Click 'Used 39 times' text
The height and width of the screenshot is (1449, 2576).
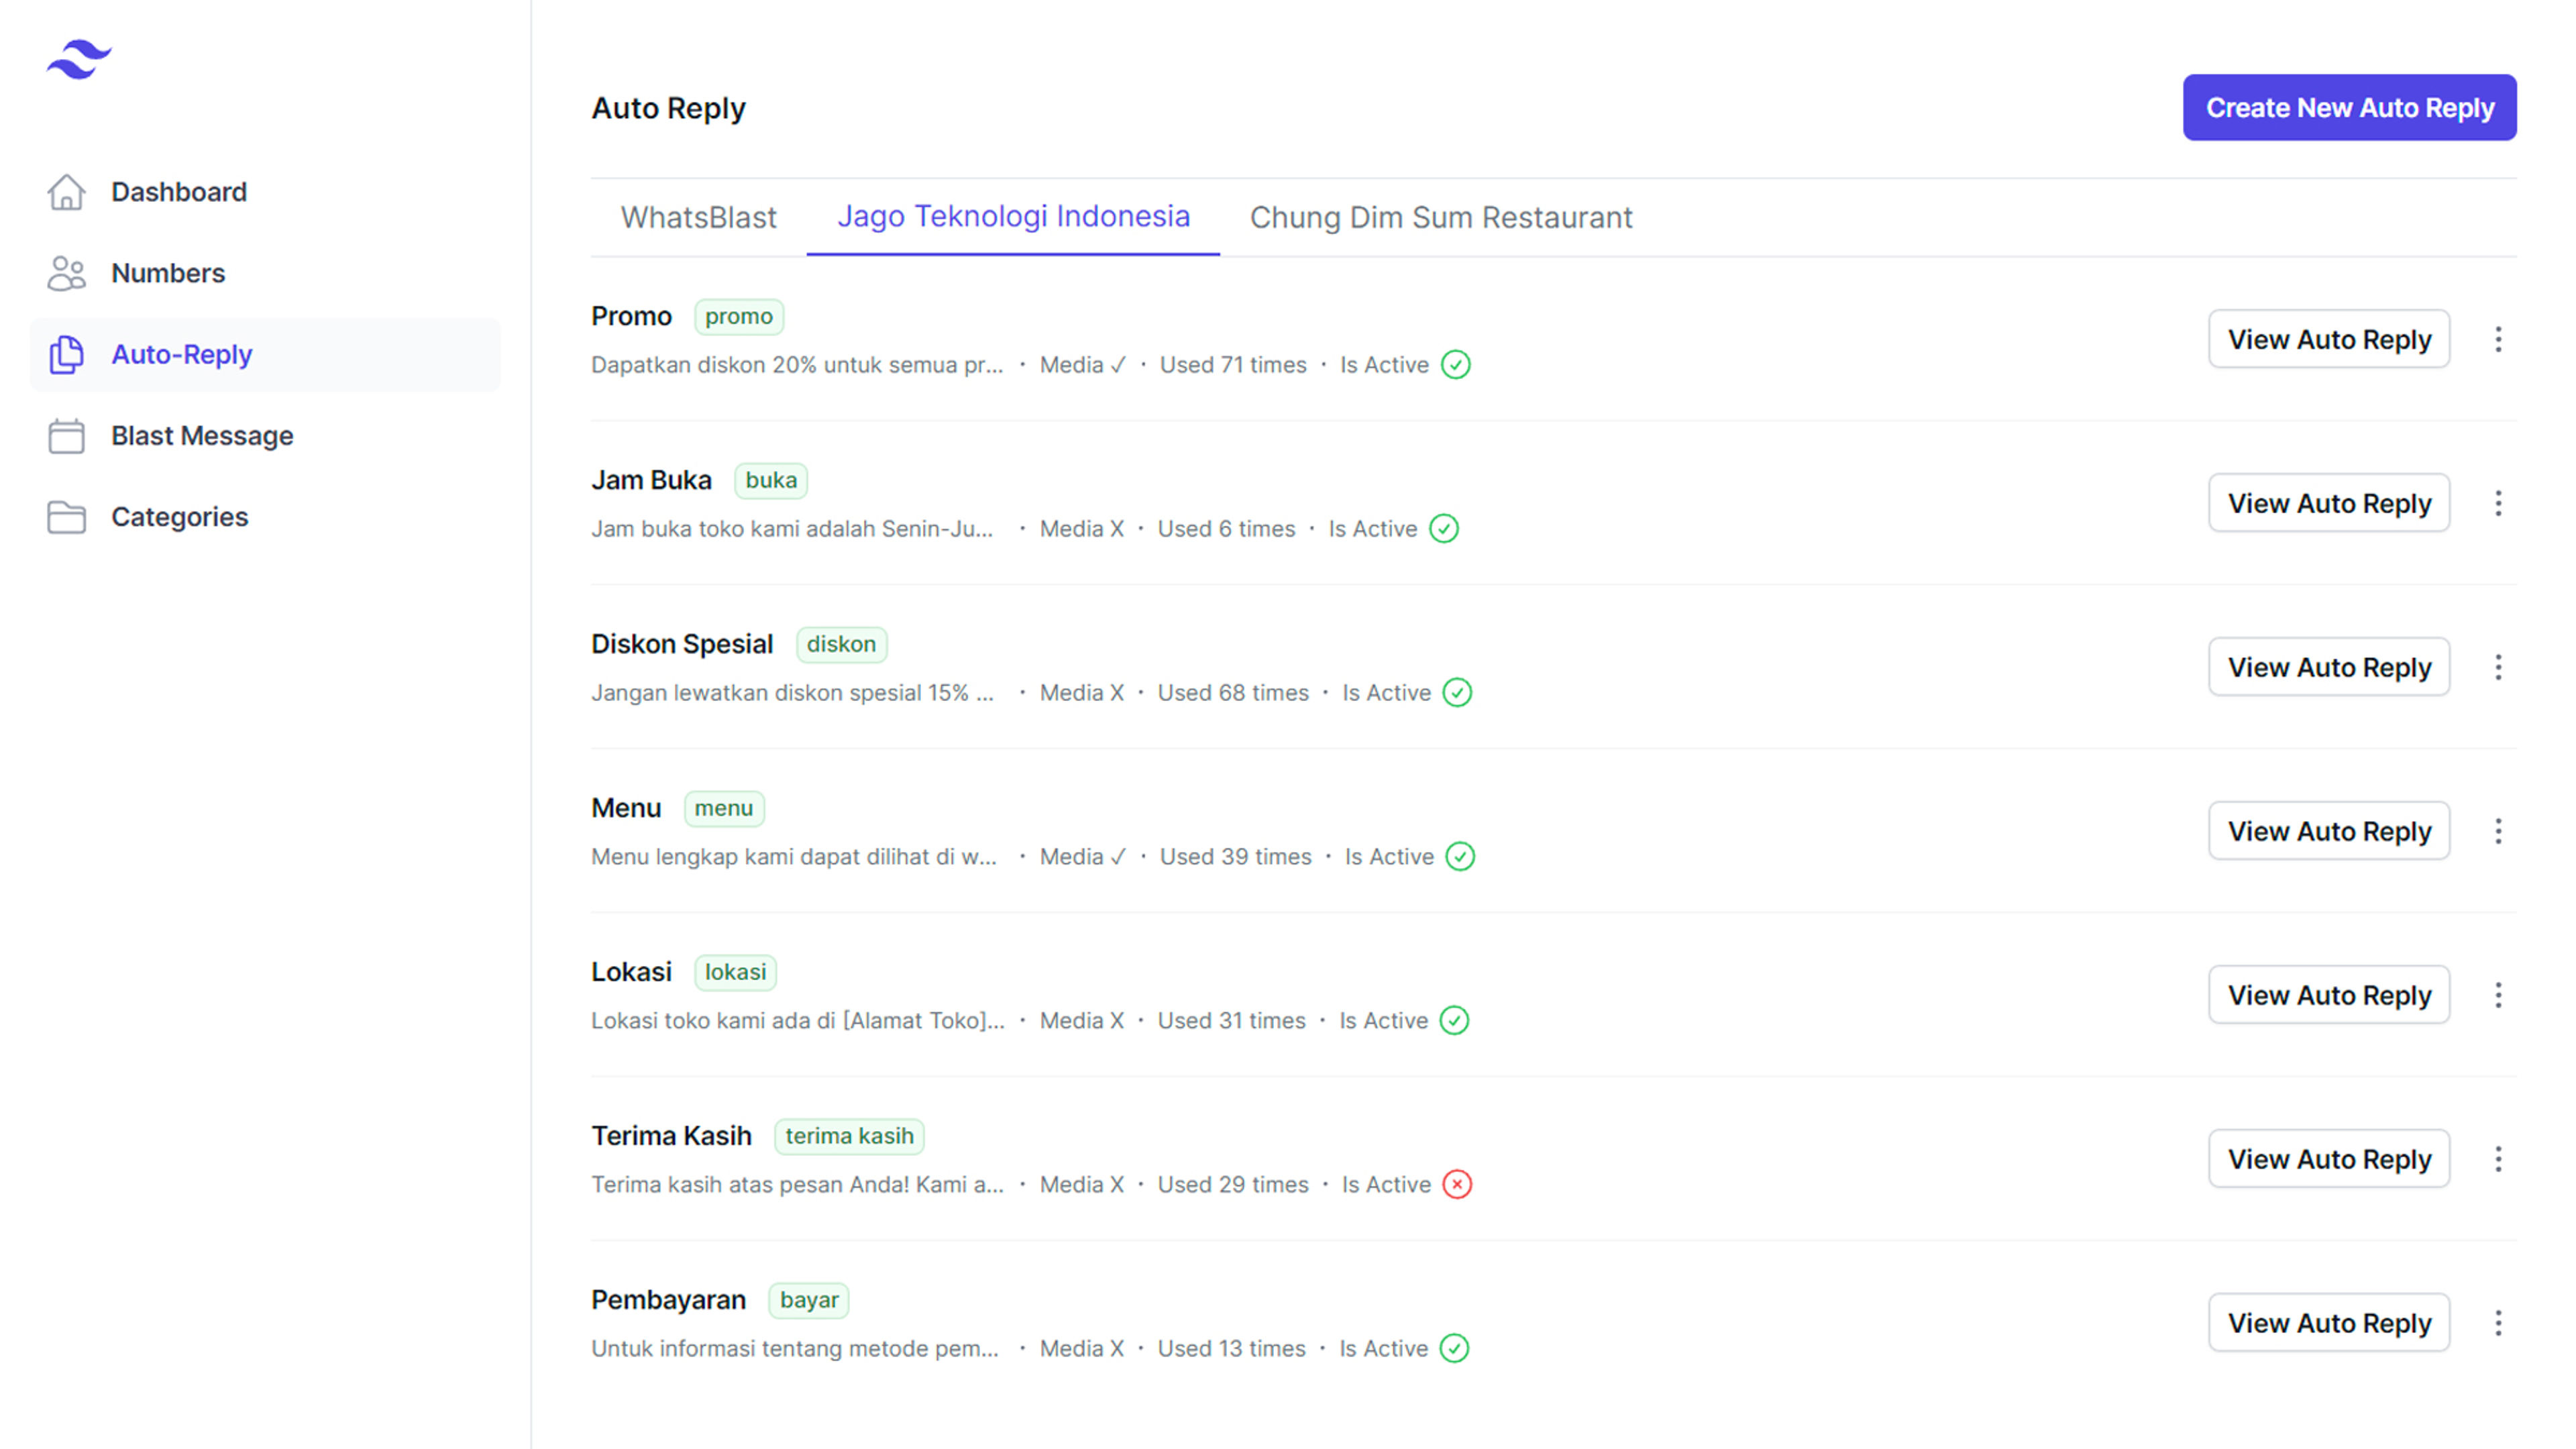pos(1235,857)
